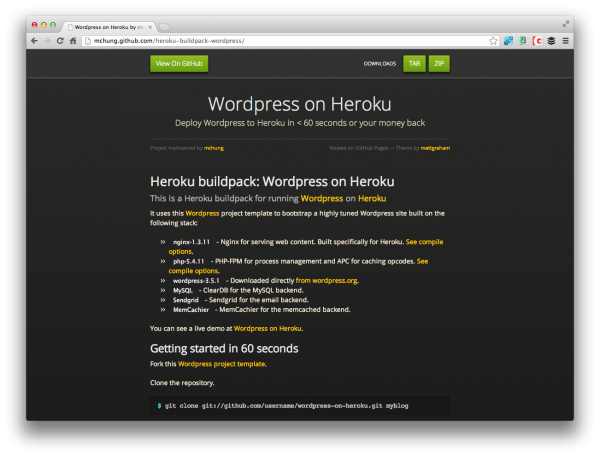Click the nginx-1.3.11 list item text

[191, 242]
